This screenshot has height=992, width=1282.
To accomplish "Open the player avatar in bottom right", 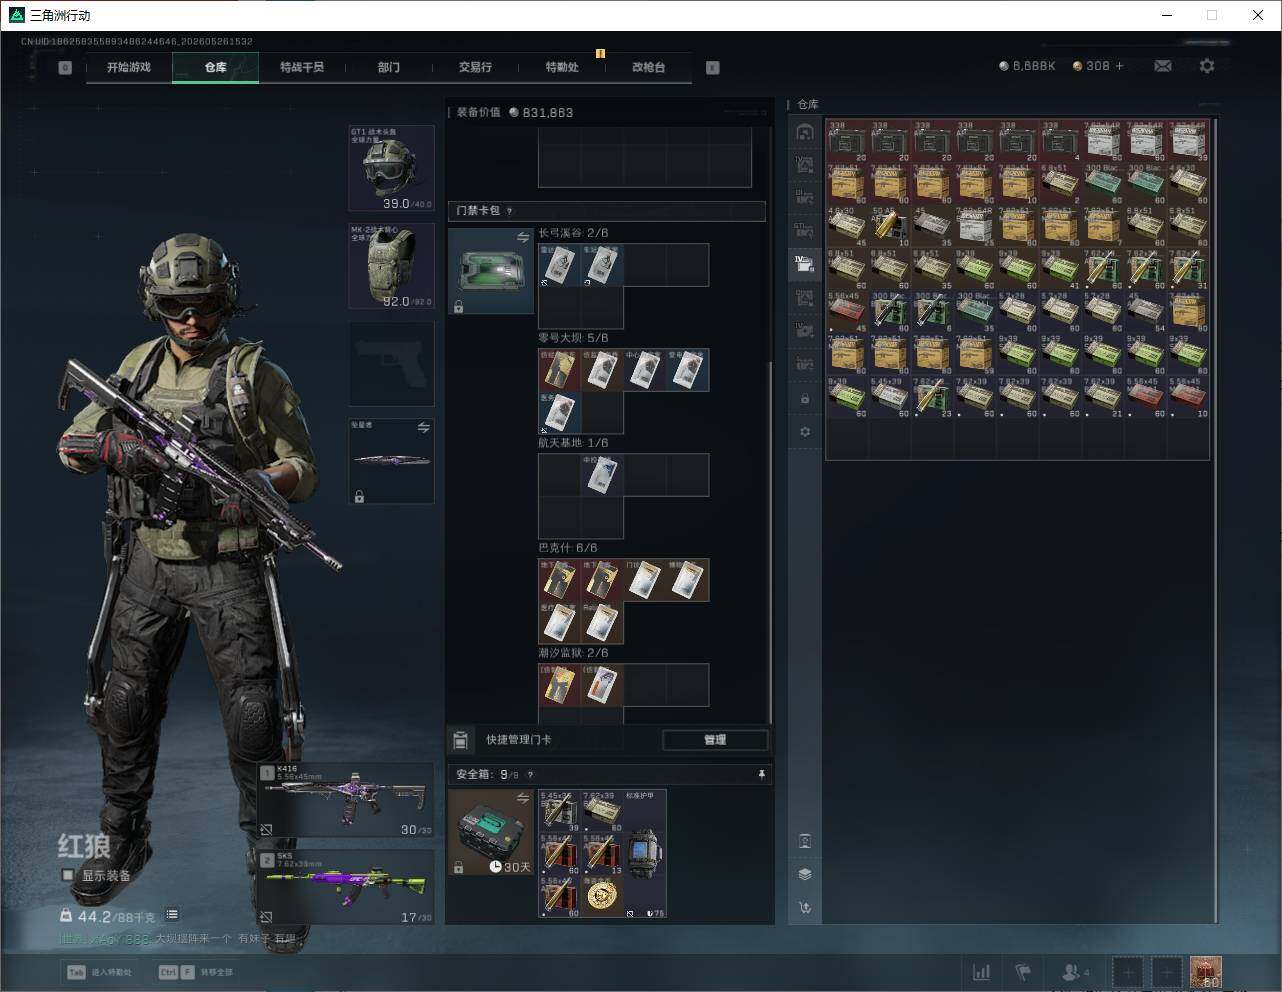I will pyautogui.click(x=1205, y=972).
